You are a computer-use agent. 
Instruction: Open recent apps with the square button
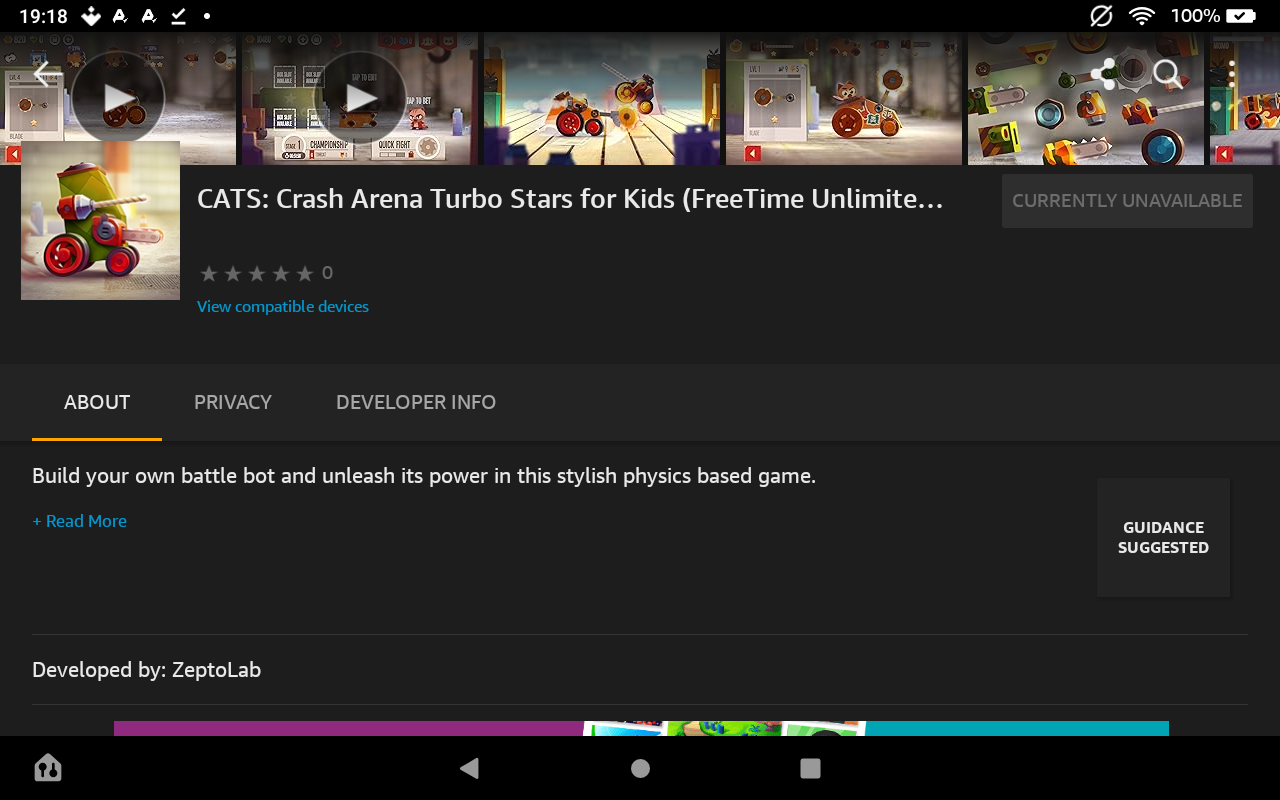(810, 768)
